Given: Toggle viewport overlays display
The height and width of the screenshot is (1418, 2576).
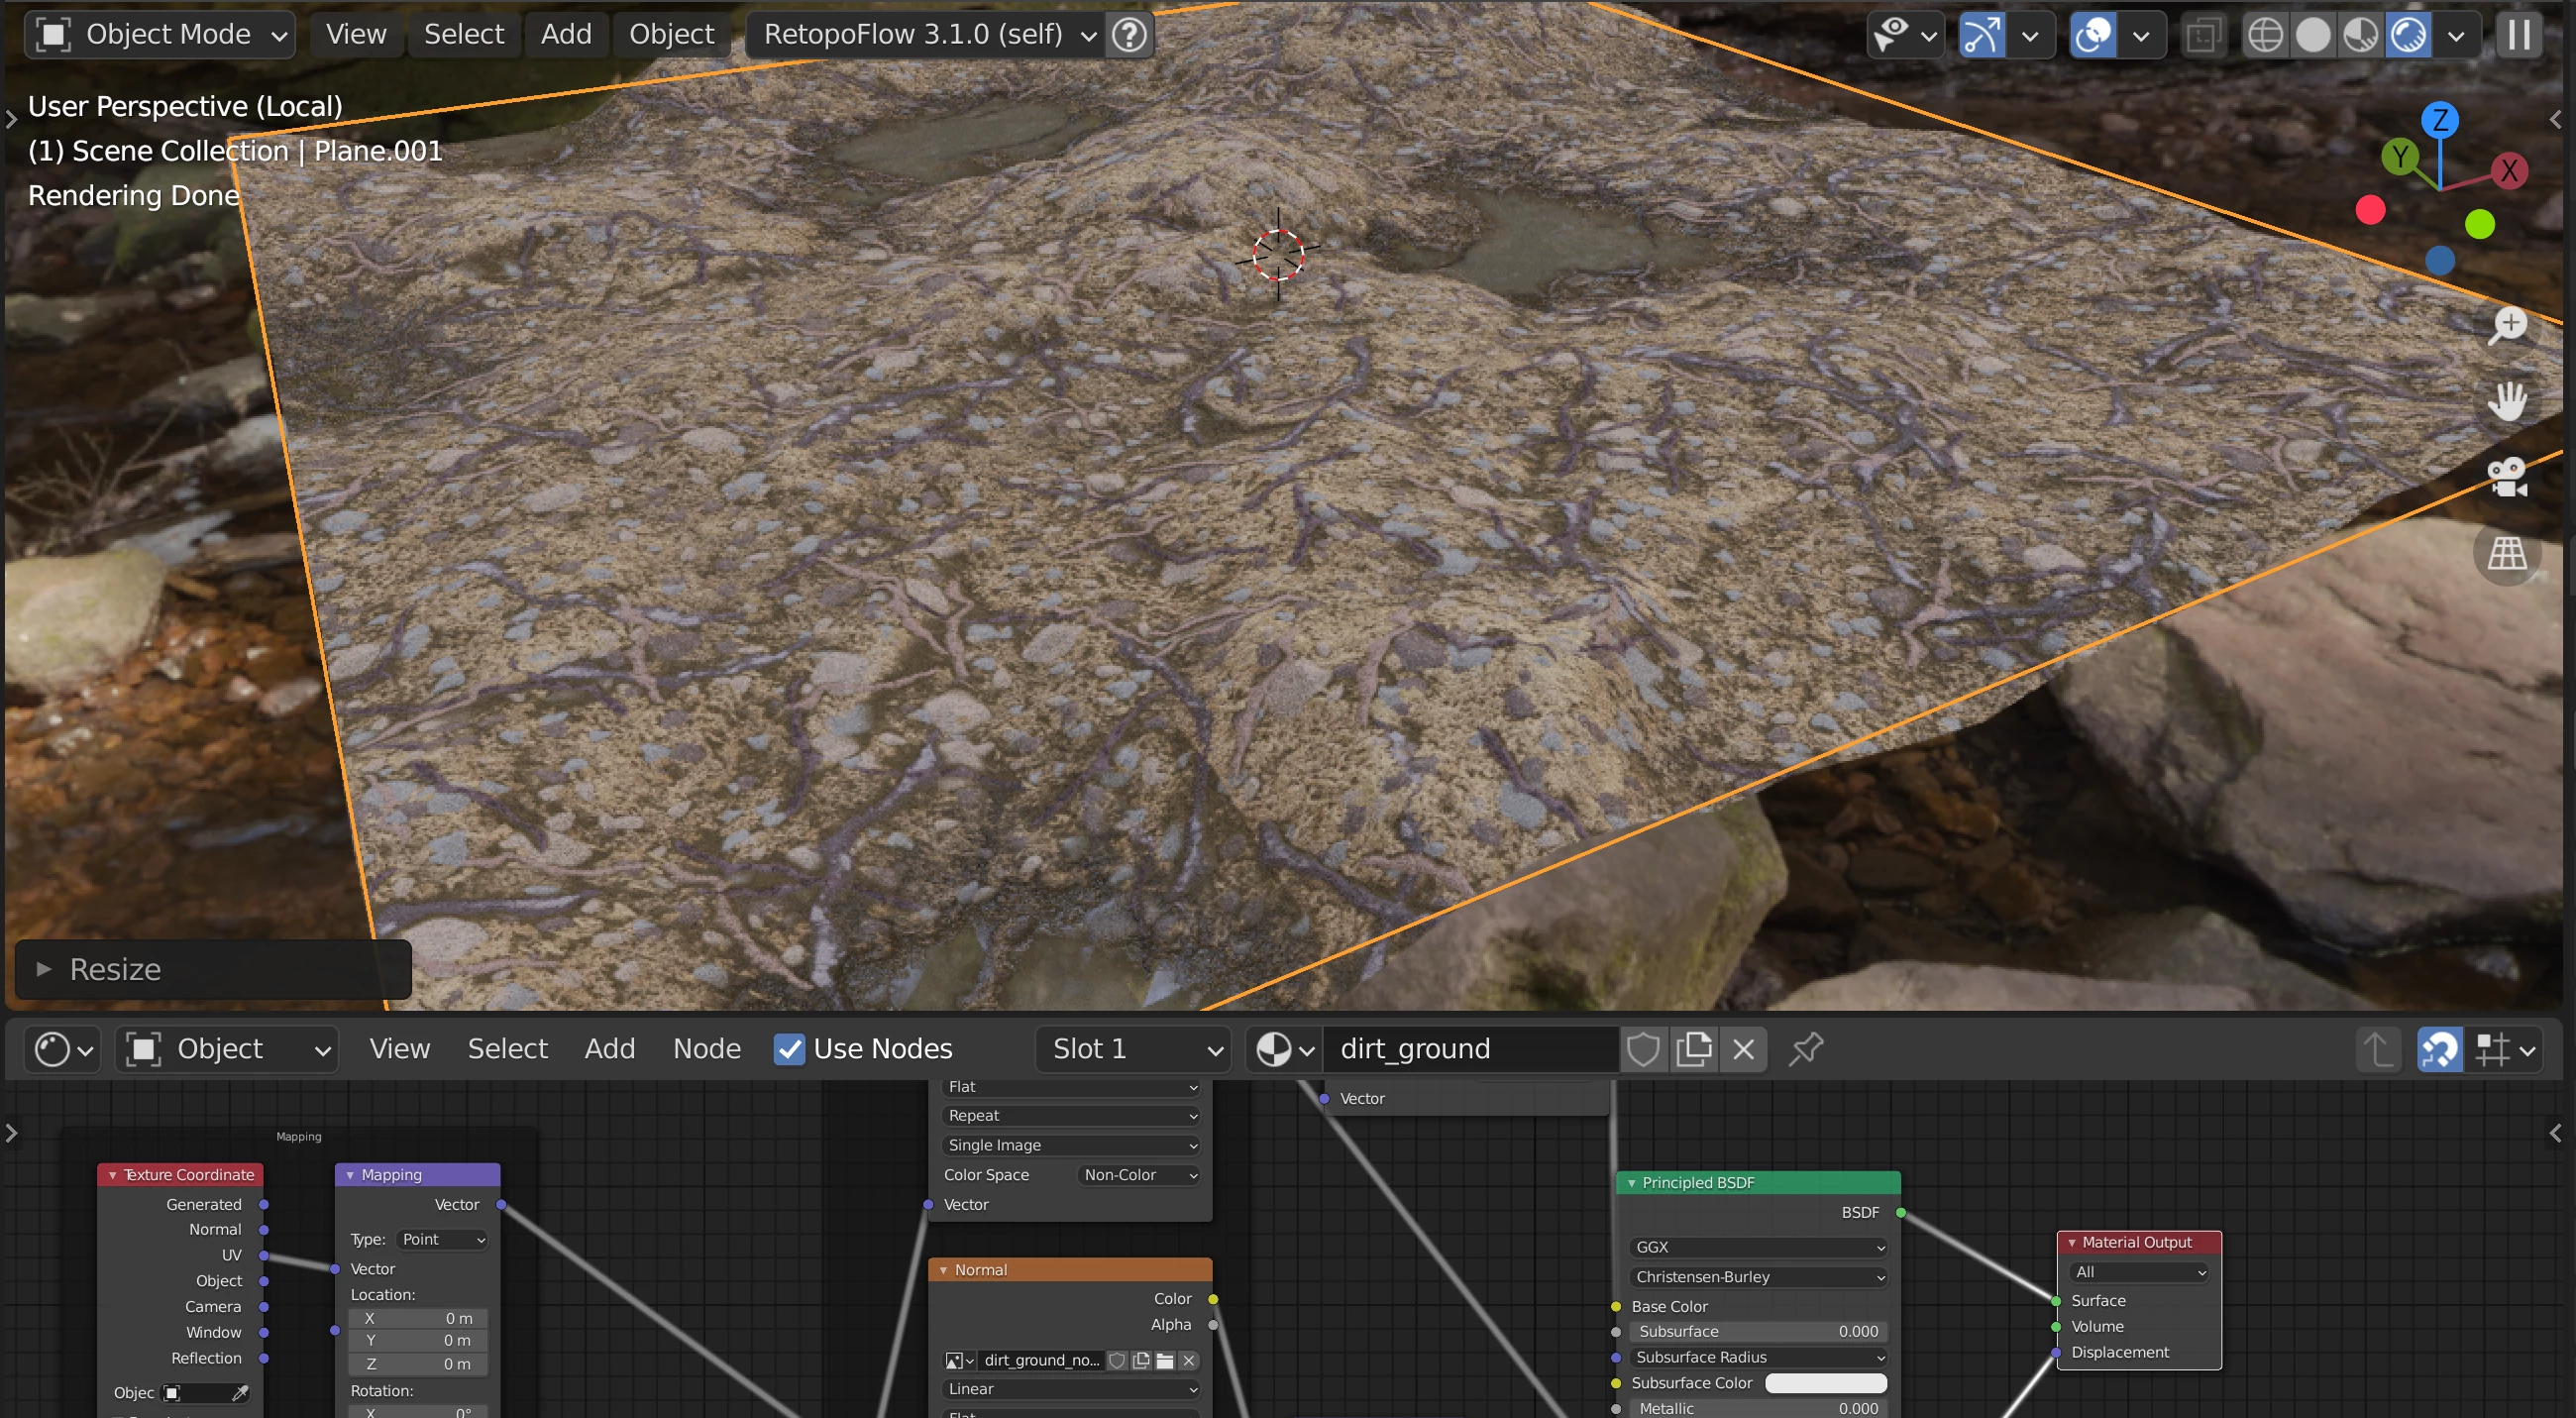Looking at the screenshot, I should click(2093, 35).
